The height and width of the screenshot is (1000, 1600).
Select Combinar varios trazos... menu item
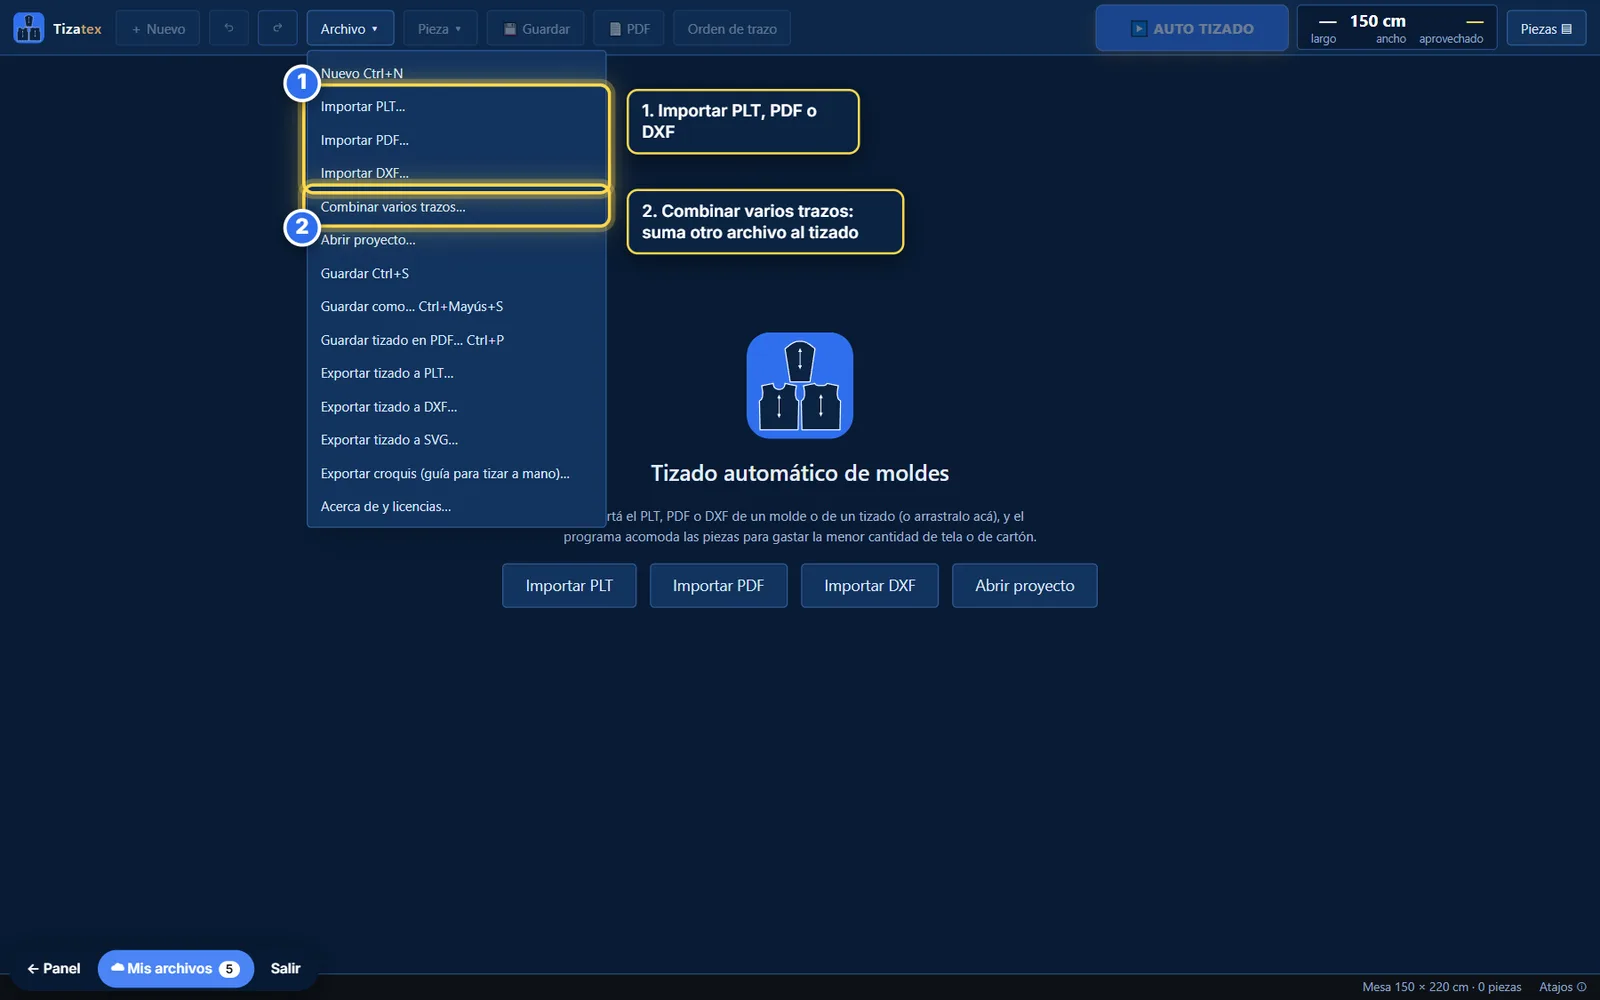coord(456,207)
